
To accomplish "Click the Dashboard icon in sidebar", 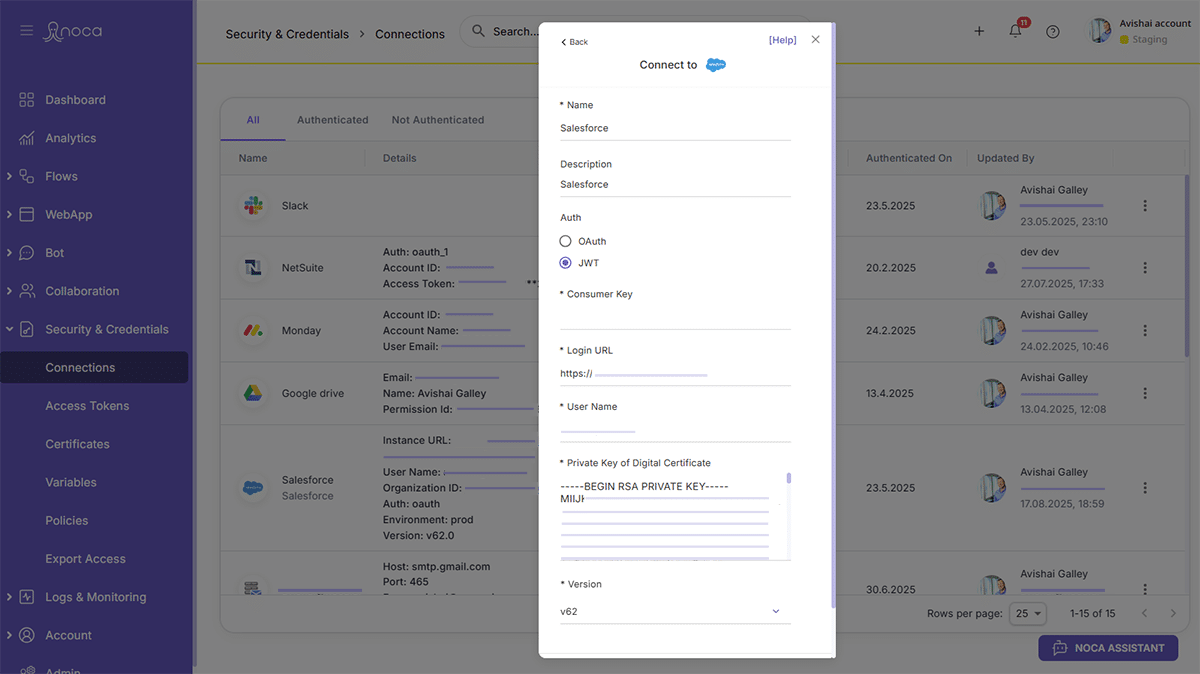I will [x=28, y=100].
